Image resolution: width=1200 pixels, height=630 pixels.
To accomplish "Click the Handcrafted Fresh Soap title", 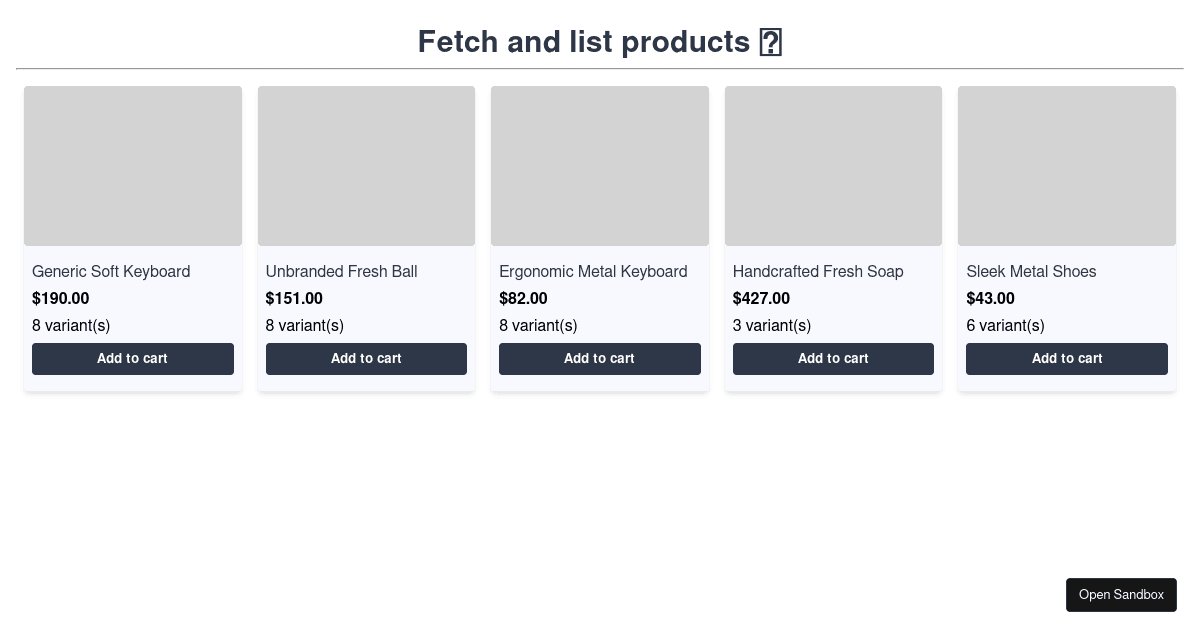I will [818, 272].
